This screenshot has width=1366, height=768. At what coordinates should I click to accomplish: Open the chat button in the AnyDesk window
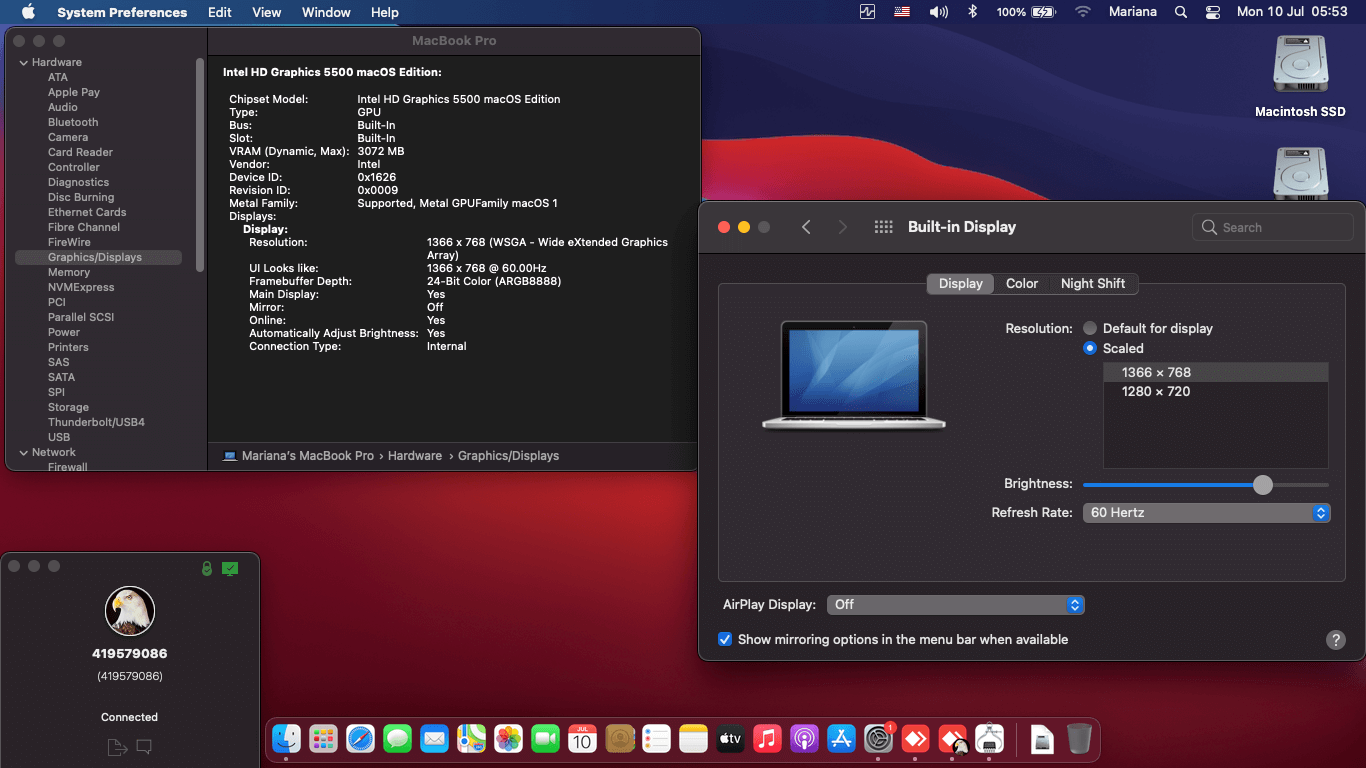(x=144, y=746)
